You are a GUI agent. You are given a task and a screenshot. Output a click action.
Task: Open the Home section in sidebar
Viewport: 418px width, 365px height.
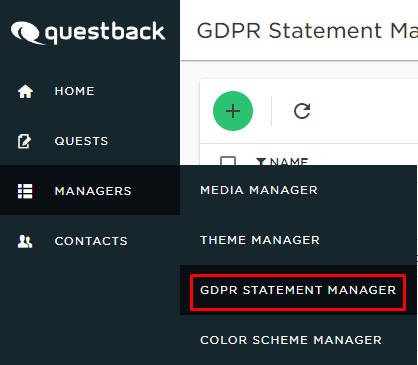(90, 91)
